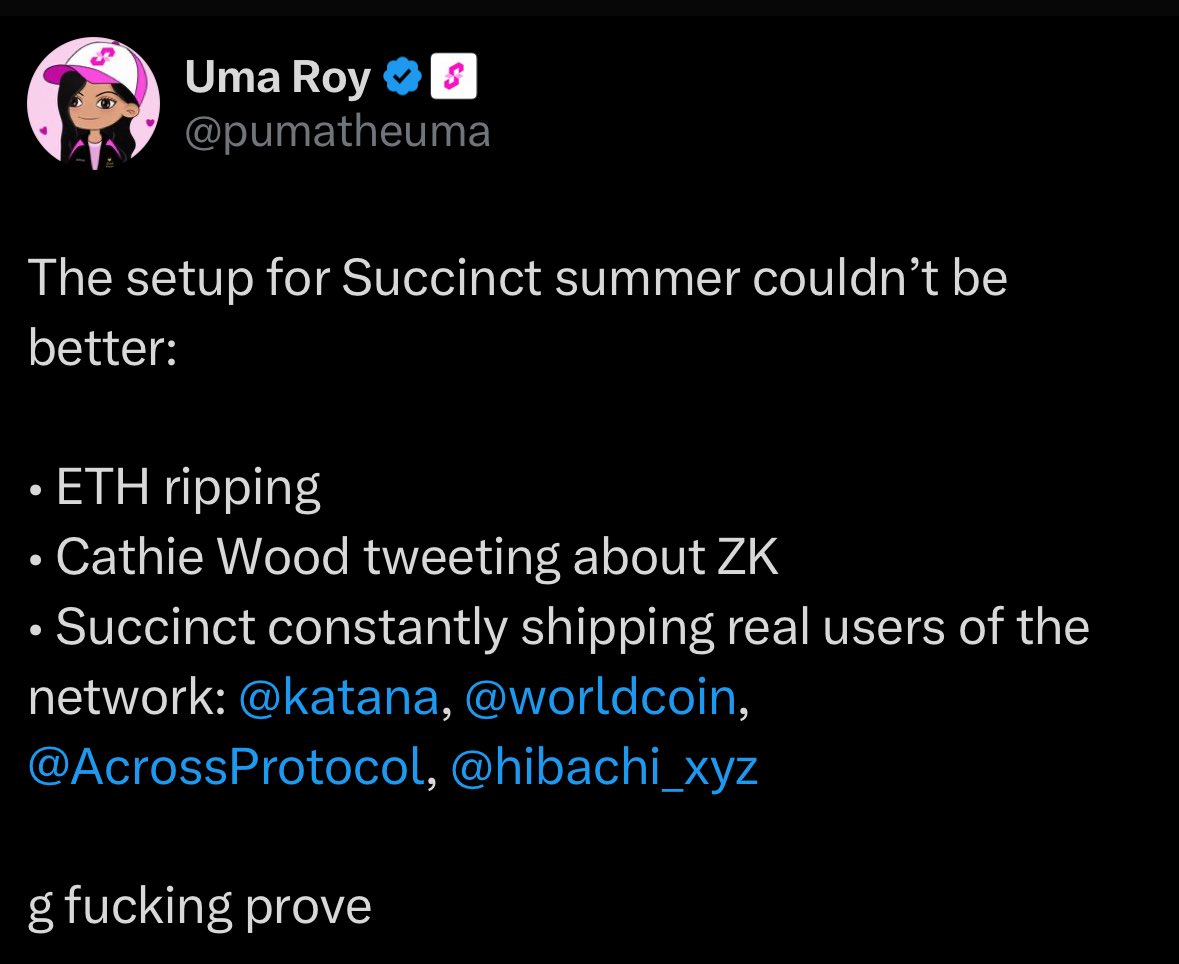Image resolution: width=1179 pixels, height=964 pixels.
Task: Open the Uma Roy display name
Action: [277, 77]
